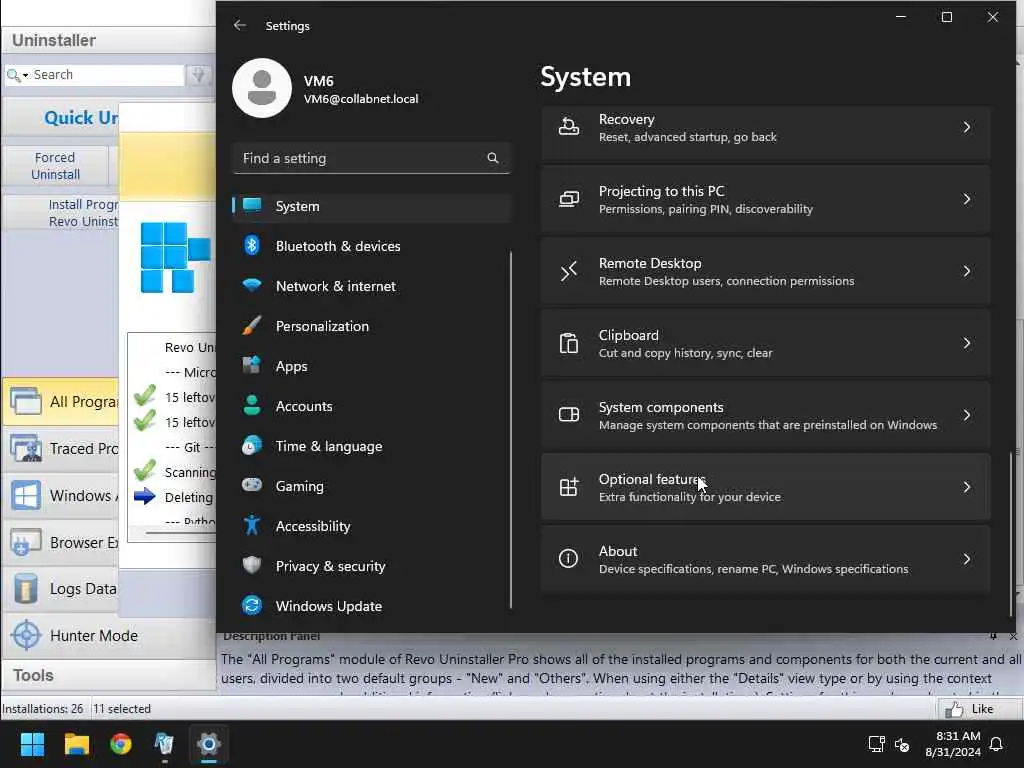The height and width of the screenshot is (768, 1024).
Task: Expand System components chevron
Action: [967, 415]
